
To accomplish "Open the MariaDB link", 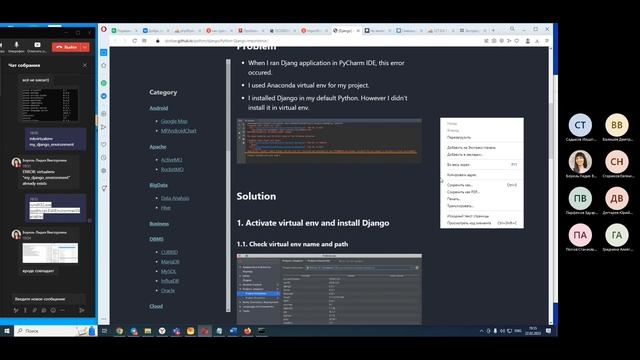I will click(170, 262).
